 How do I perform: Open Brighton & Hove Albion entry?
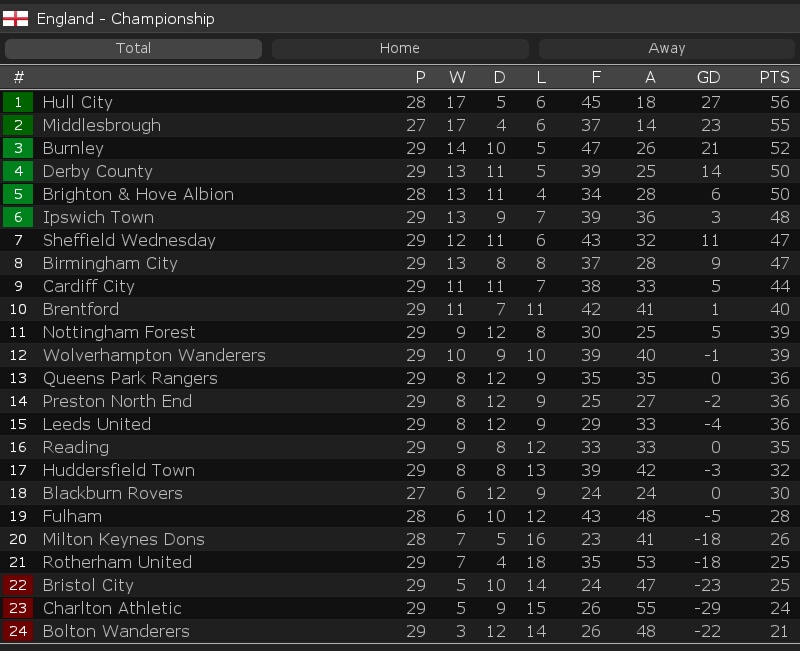tap(138, 194)
